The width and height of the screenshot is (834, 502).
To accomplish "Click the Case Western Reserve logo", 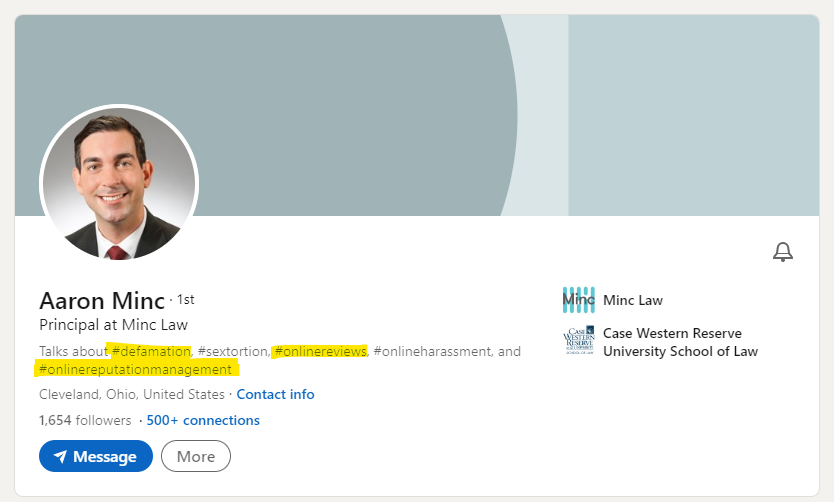I will pos(578,342).
